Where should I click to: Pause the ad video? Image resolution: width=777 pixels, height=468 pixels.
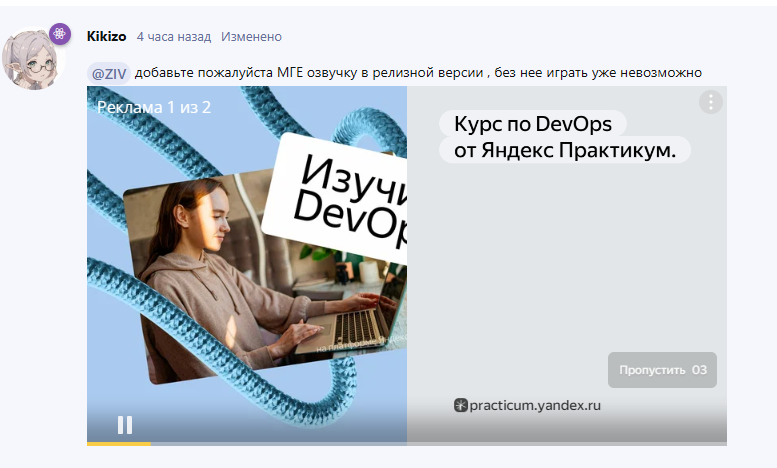tap(125, 425)
